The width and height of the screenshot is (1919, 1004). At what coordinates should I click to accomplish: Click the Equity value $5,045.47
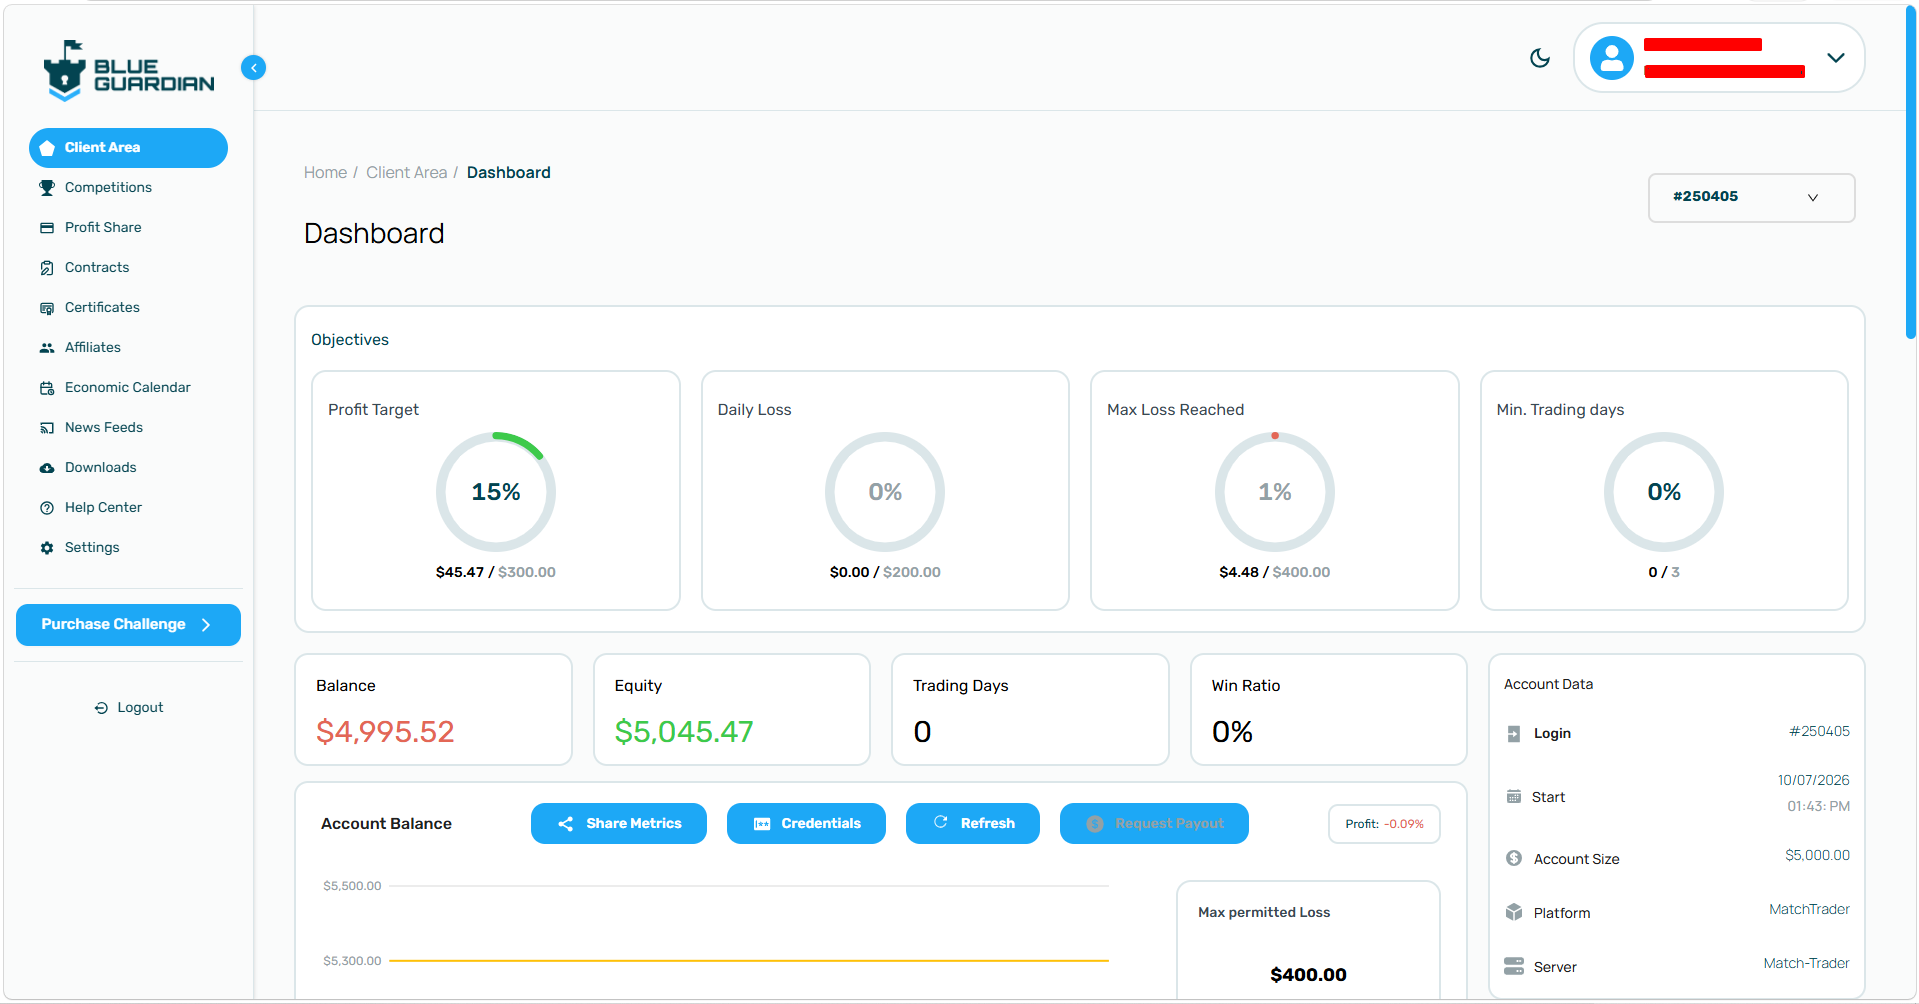(684, 732)
